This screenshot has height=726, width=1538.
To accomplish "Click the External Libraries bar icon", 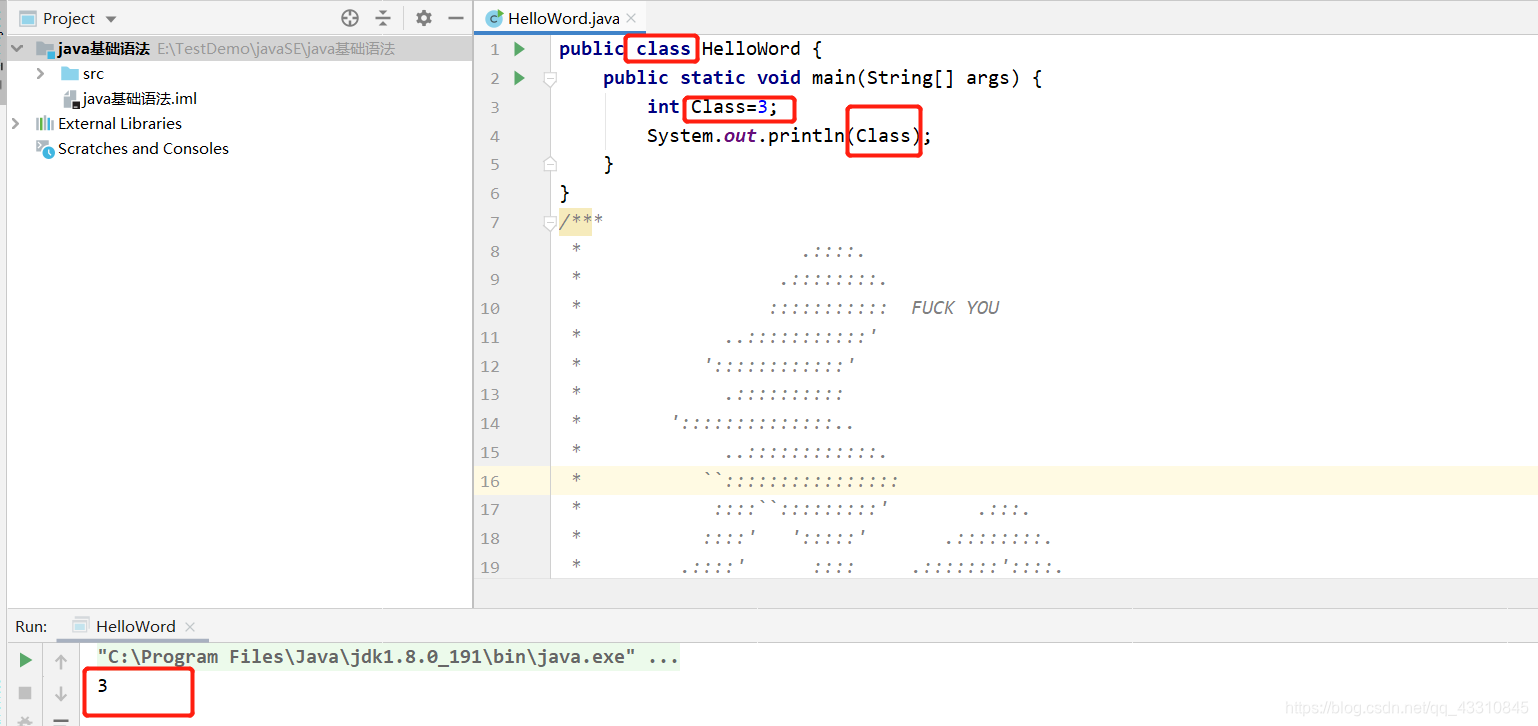I will (45, 124).
